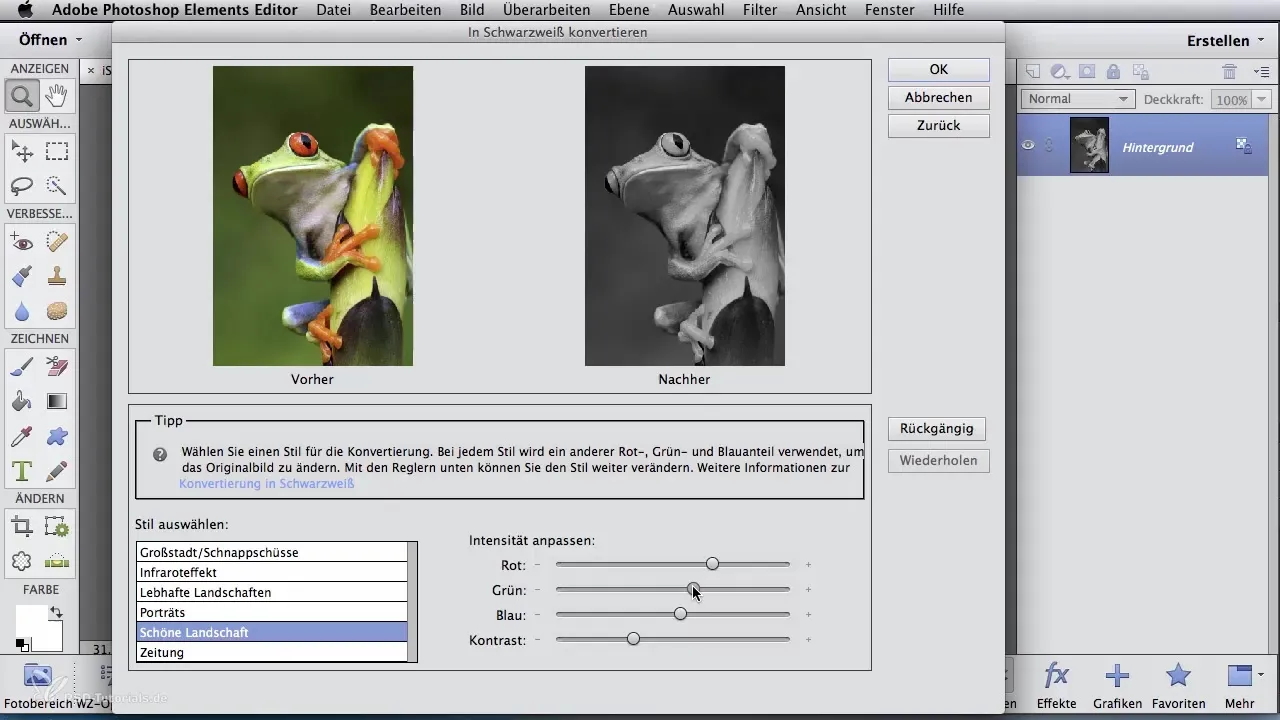The image size is (1280, 720).
Task: Open adjustment layer dropdown
Action: [1060, 71]
